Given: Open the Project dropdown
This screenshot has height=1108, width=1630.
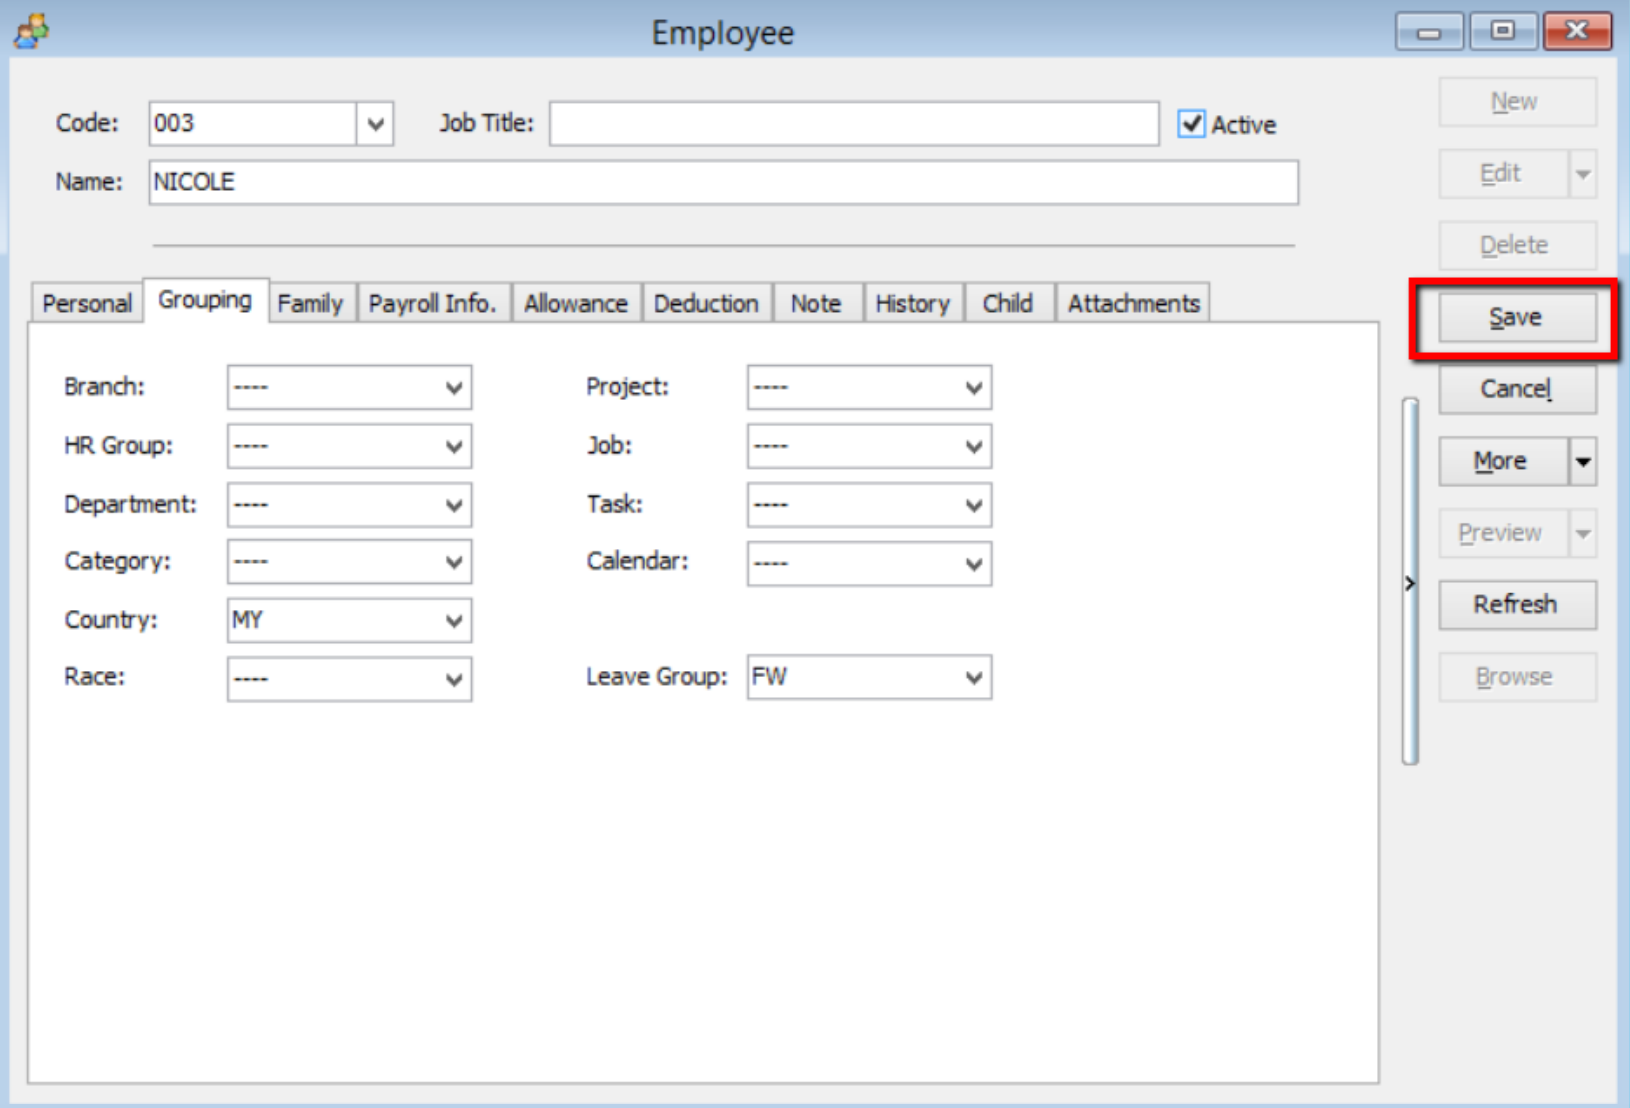Looking at the screenshot, I should click(973, 388).
